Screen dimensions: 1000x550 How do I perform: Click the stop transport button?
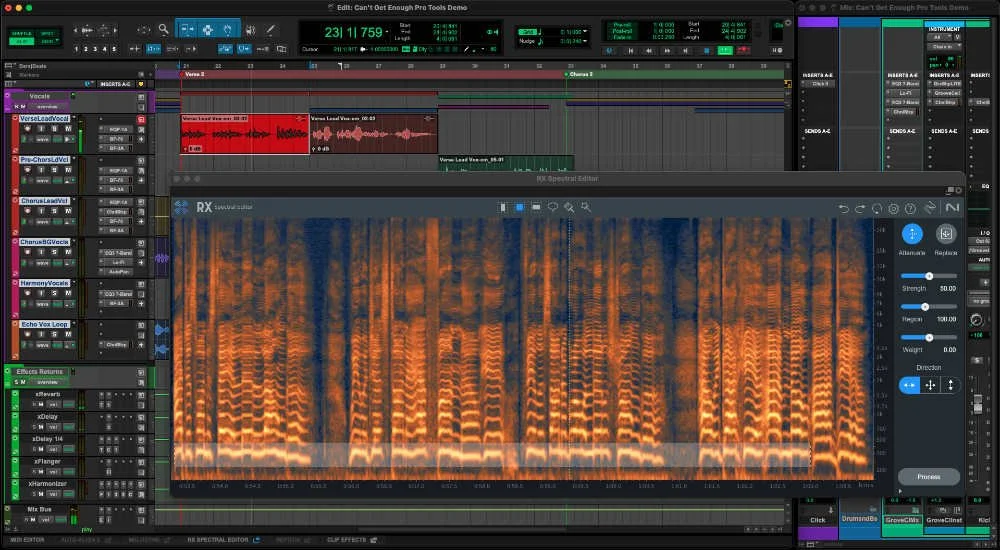point(706,50)
